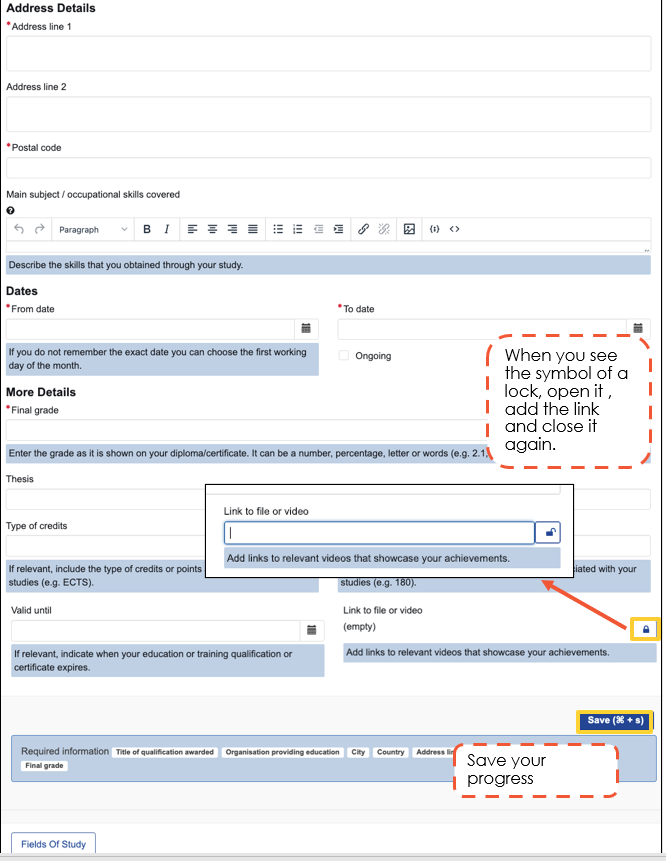Image resolution: width=666 pixels, height=861 pixels.
Task: Insert a hyperlink in the editor
Action: [x=363, y=229]
